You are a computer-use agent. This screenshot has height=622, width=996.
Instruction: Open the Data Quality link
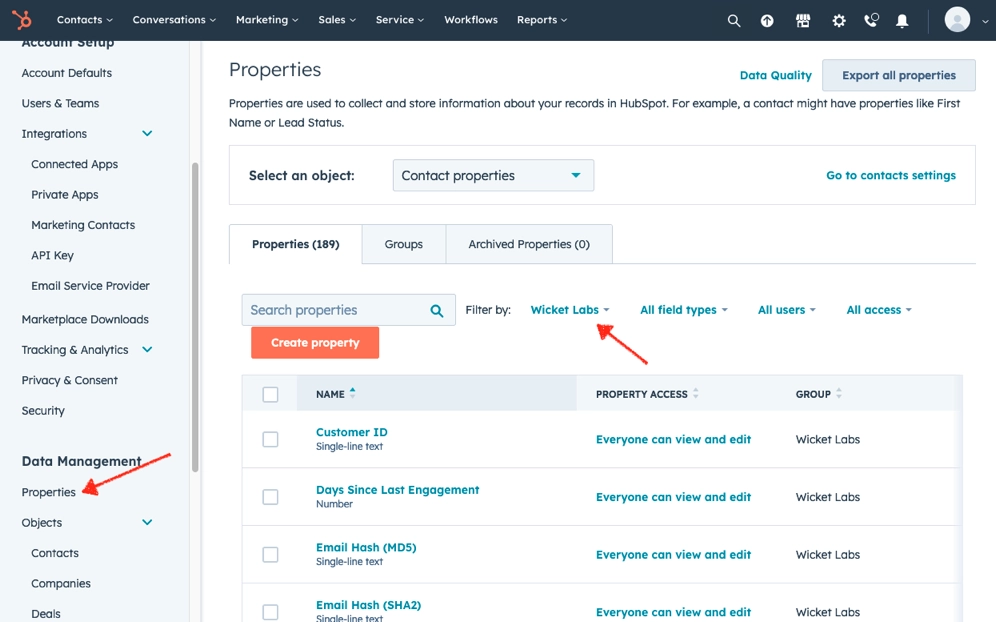(x=775, y=75)
